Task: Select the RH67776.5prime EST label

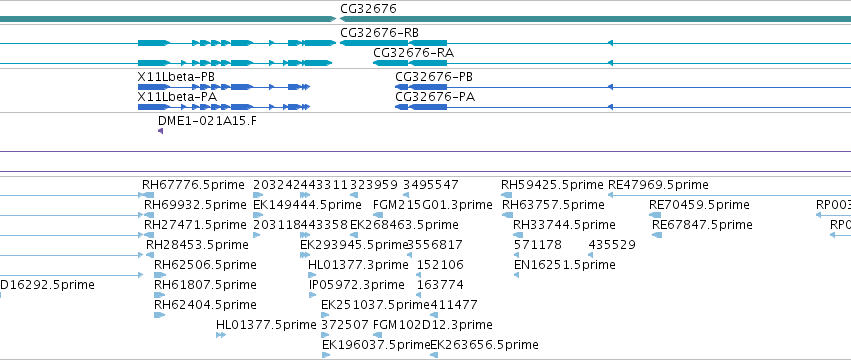Action: [x=193, y=185]
